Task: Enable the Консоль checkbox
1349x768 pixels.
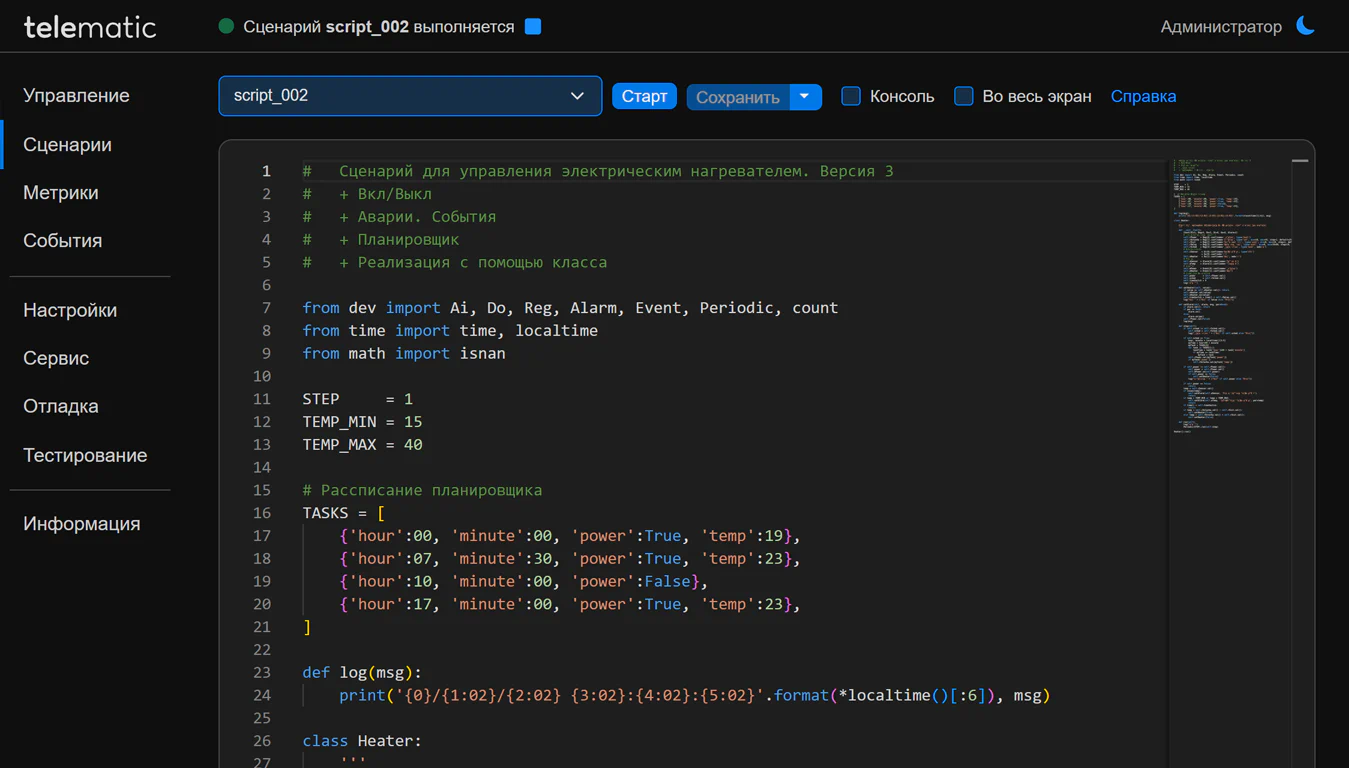Action: (851, 96)
